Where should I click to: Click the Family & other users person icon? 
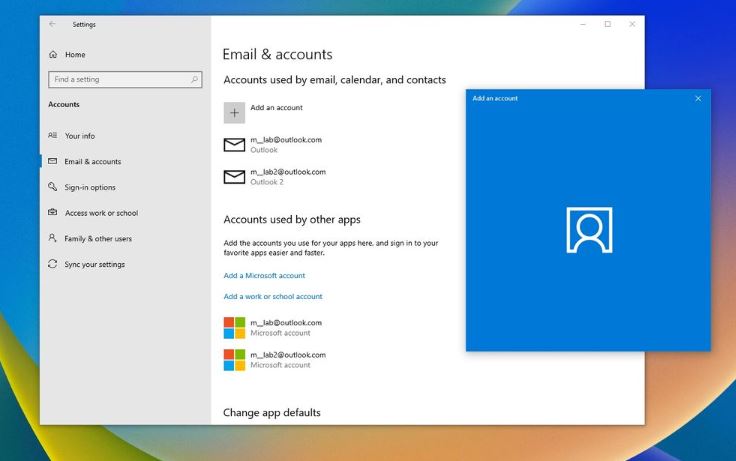pos(53,238)
